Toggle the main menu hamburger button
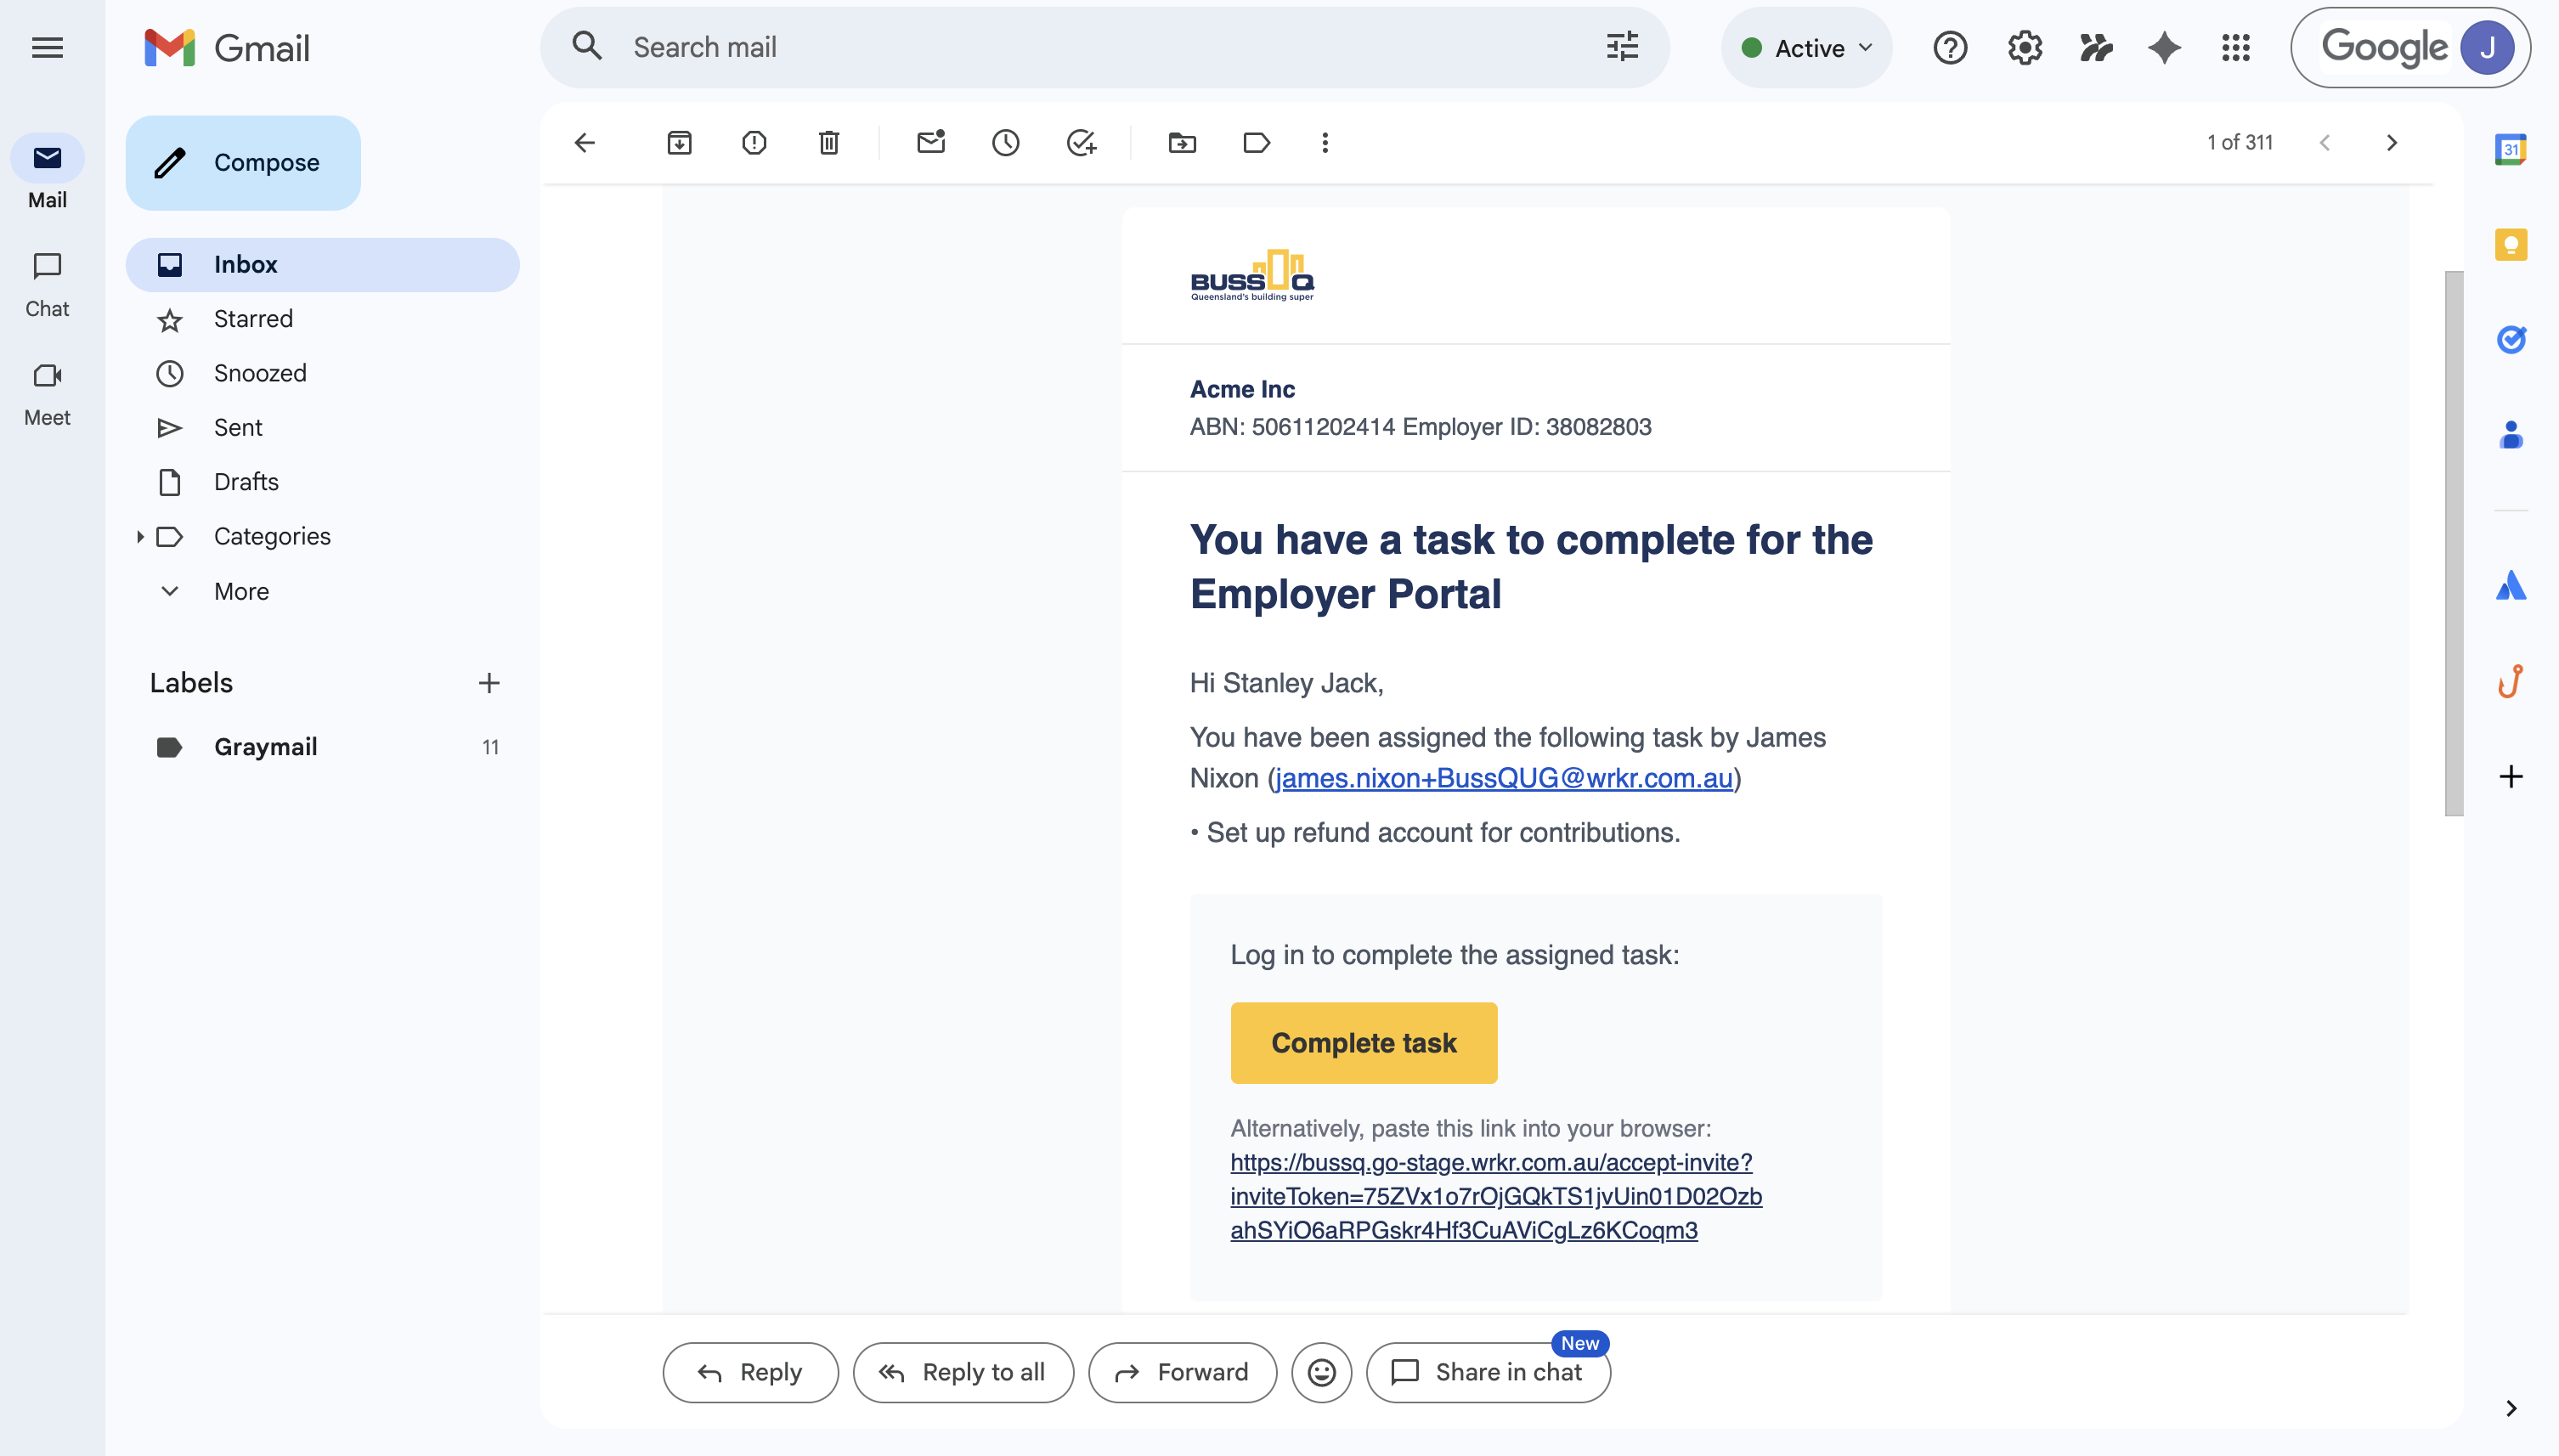Screen dimensions: 2559x1456 [47, 47]
